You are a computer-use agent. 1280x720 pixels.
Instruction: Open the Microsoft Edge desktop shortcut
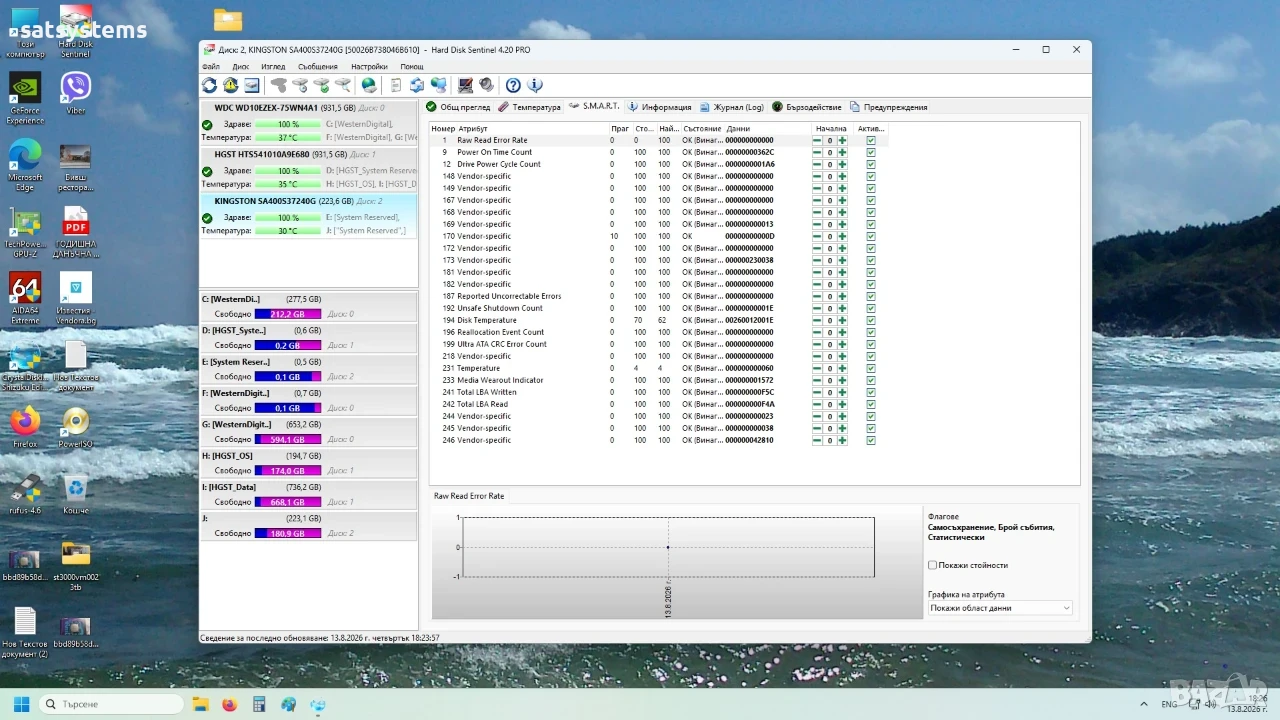(25, 164)
